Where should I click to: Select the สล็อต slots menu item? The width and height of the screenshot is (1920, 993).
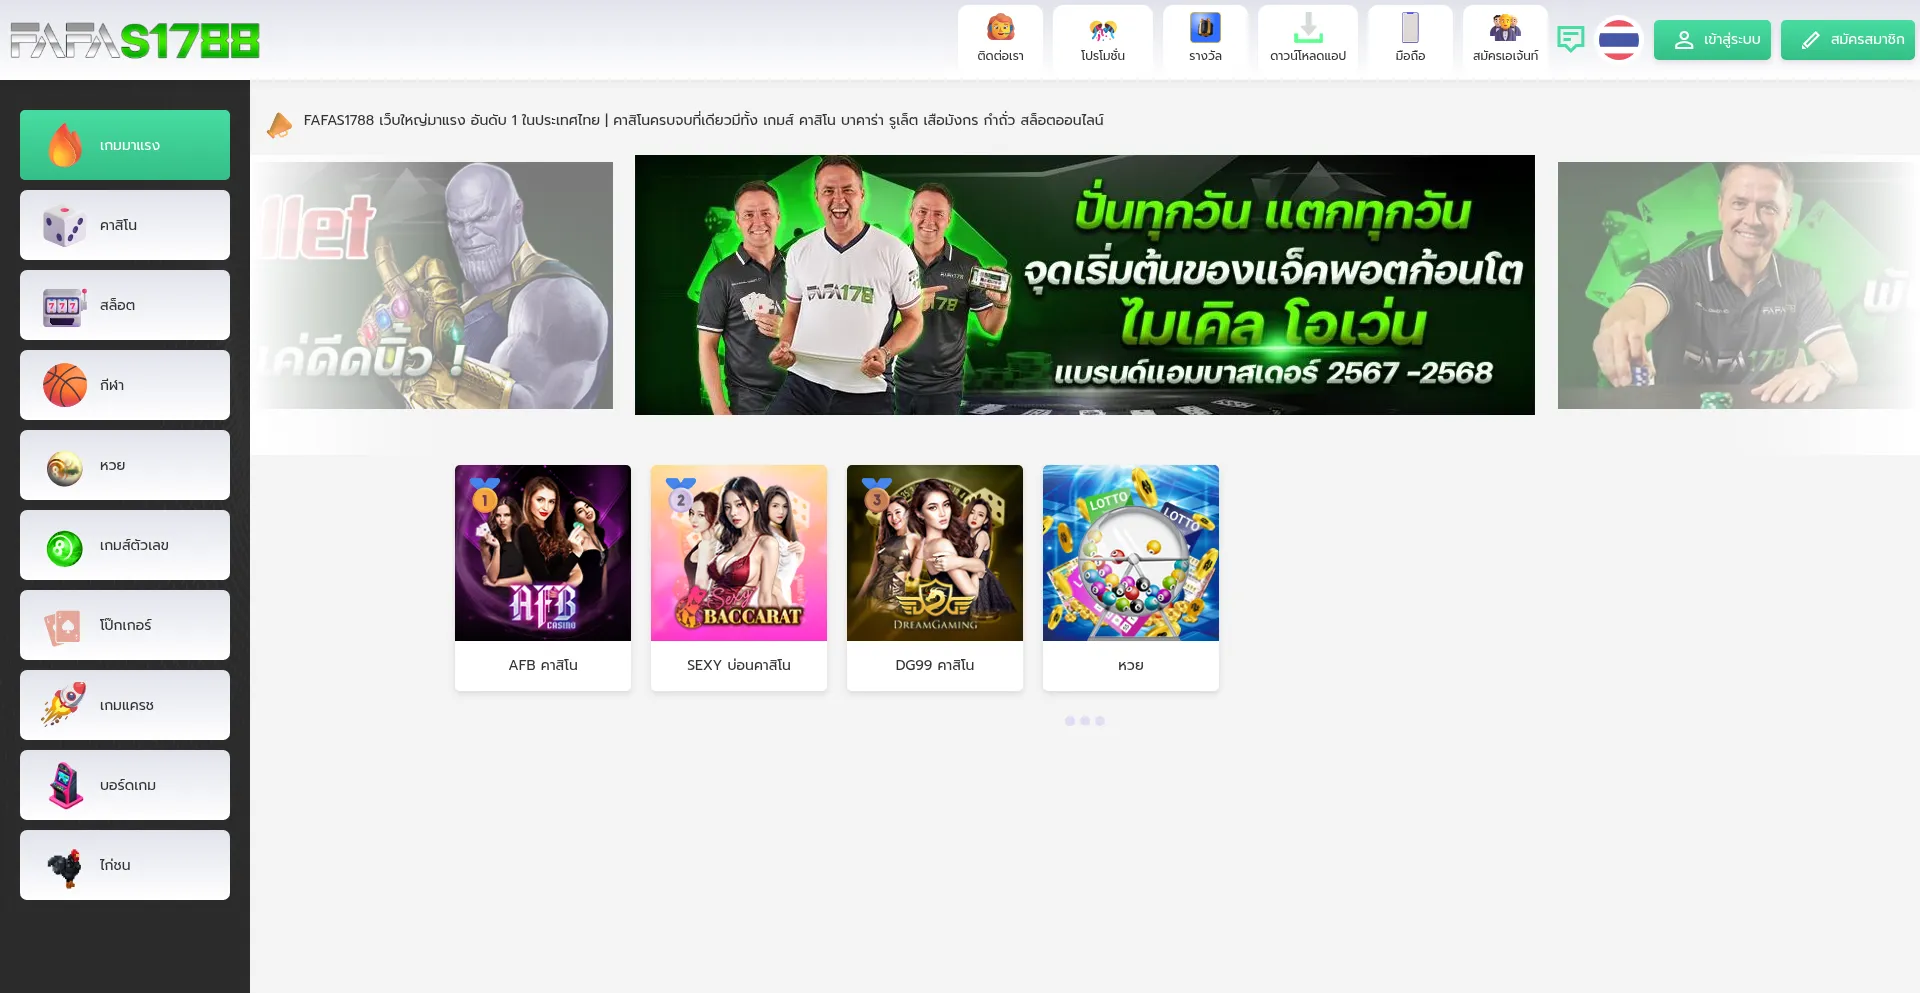125,305
